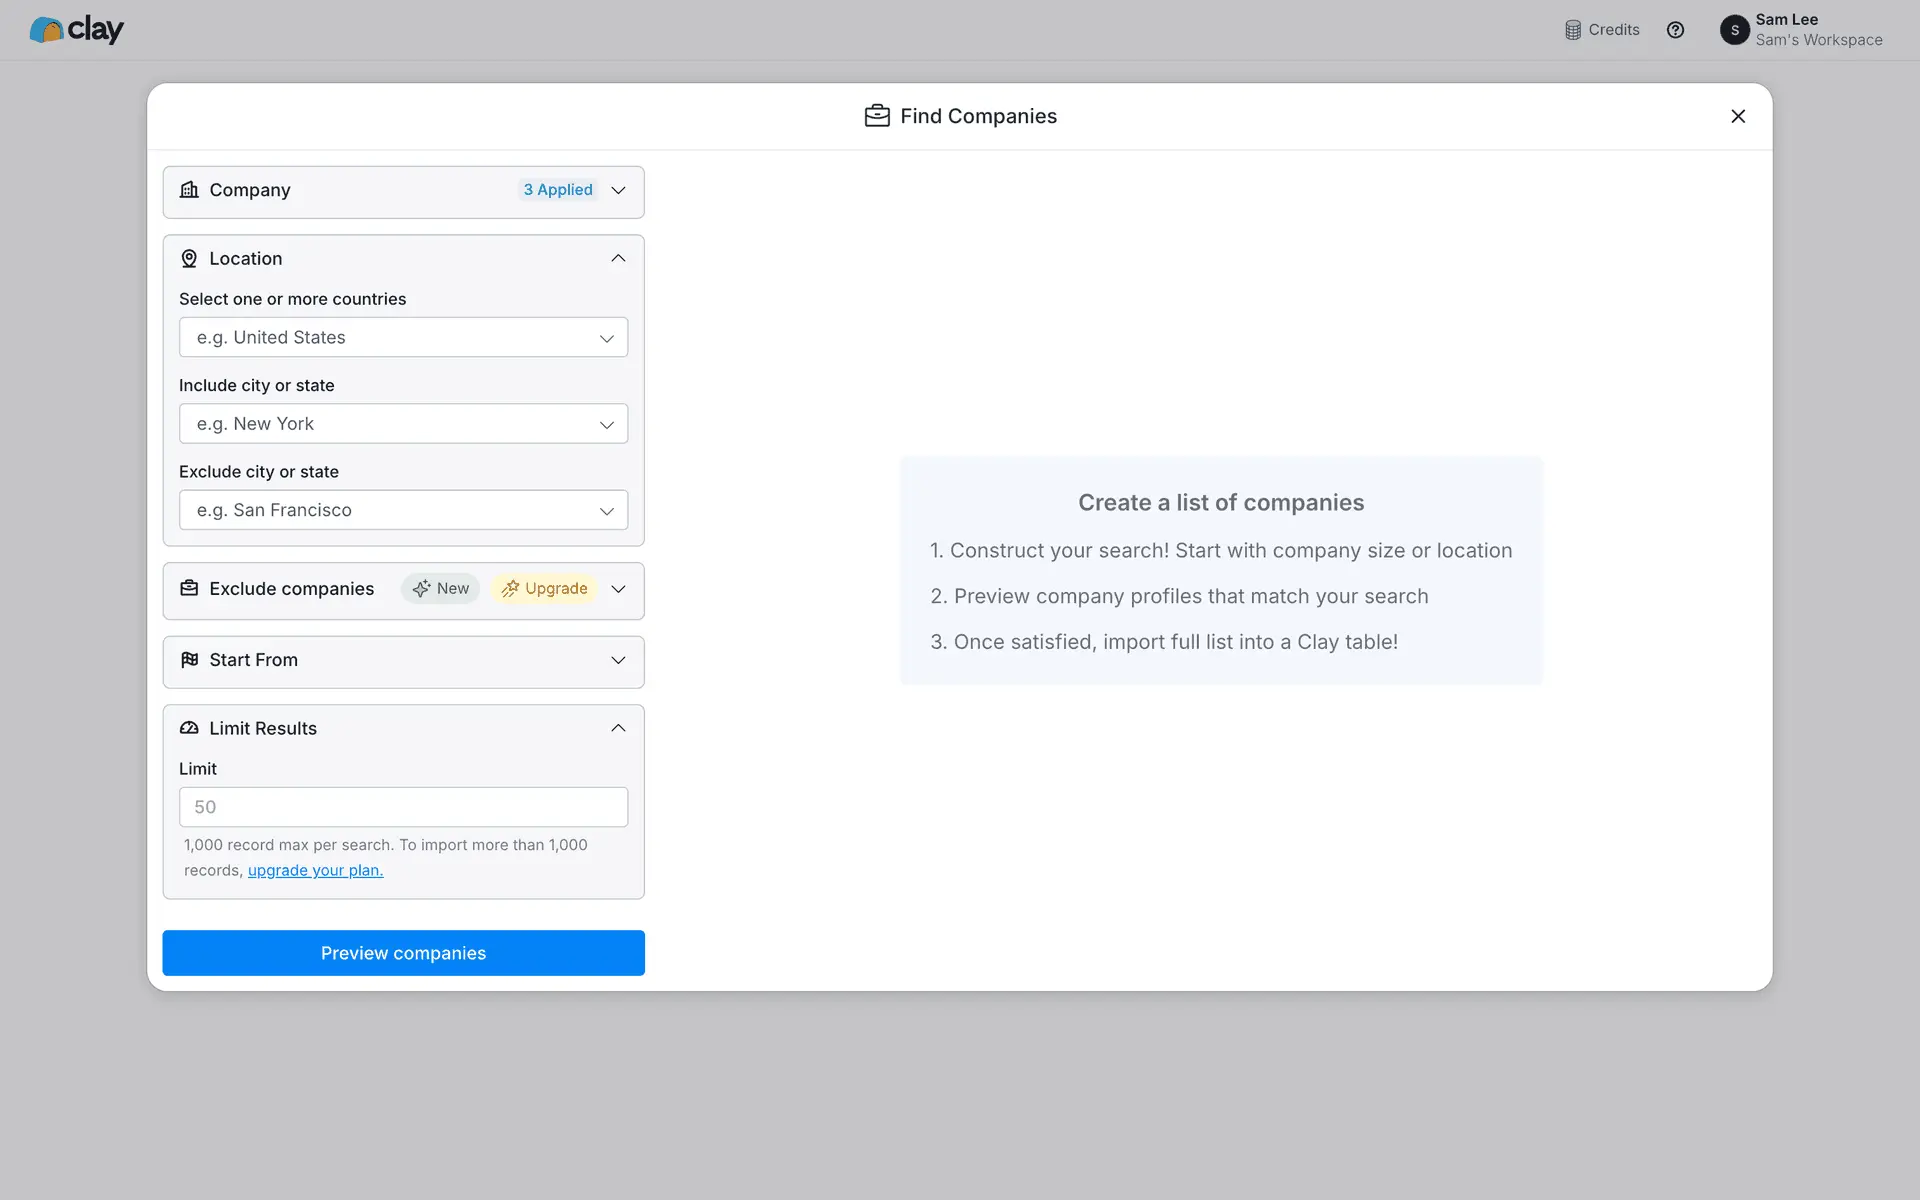Expand the Start From section
1920x1200 pixels.
click(618, 660)
